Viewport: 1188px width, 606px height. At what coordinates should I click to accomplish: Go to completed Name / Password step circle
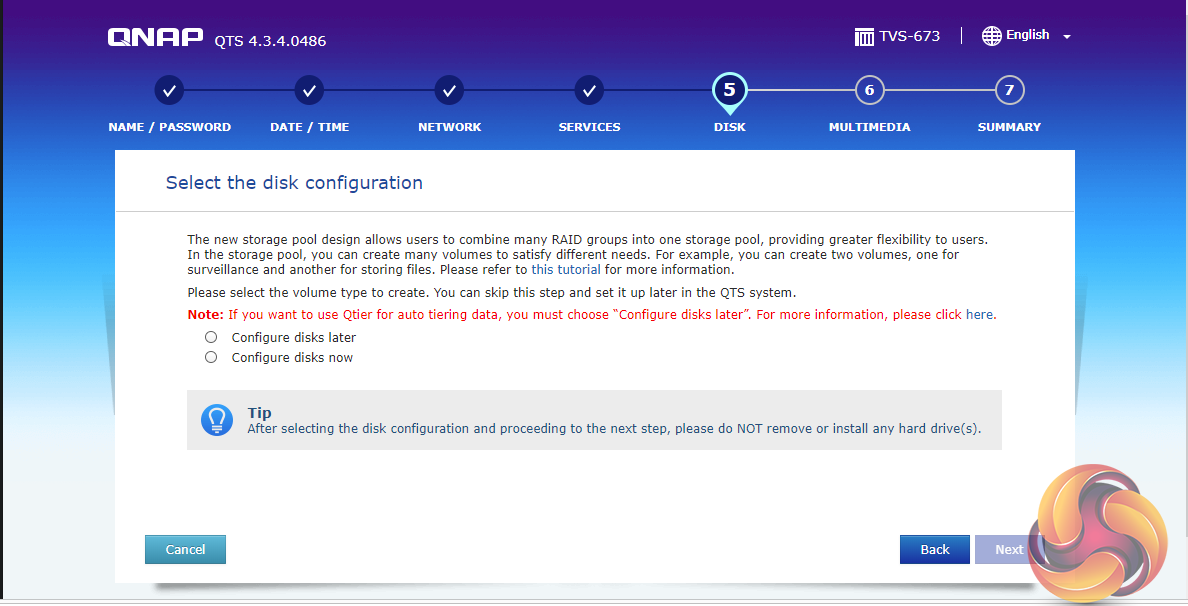click(170, 91)
